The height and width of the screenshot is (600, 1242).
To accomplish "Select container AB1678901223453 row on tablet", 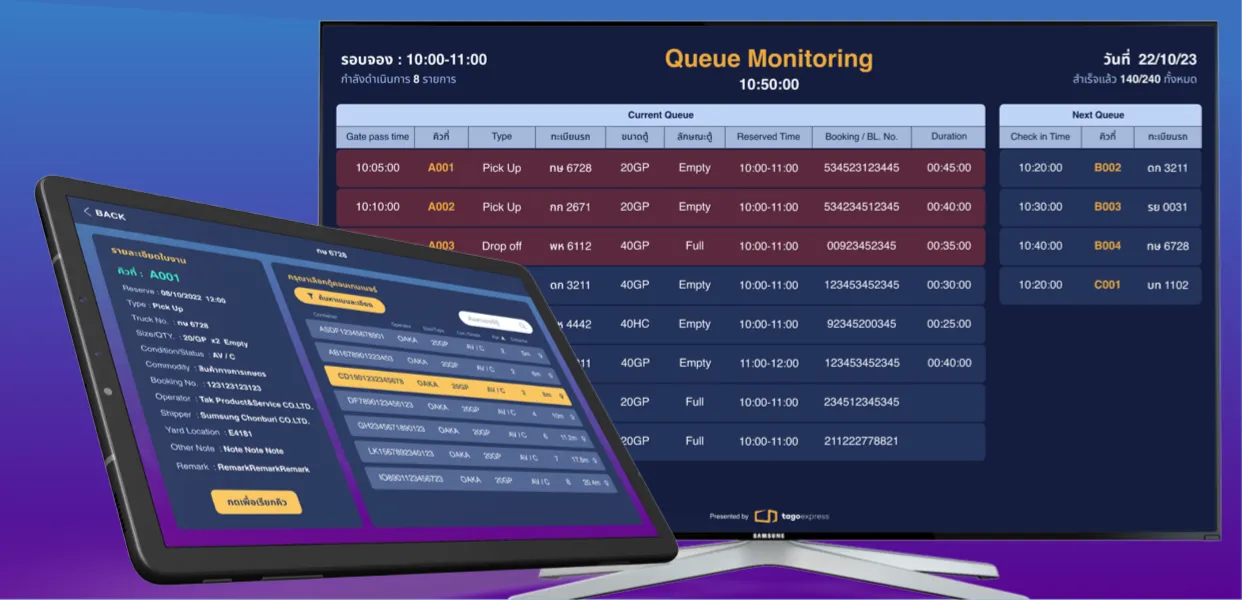I will [x=440, y=362].
